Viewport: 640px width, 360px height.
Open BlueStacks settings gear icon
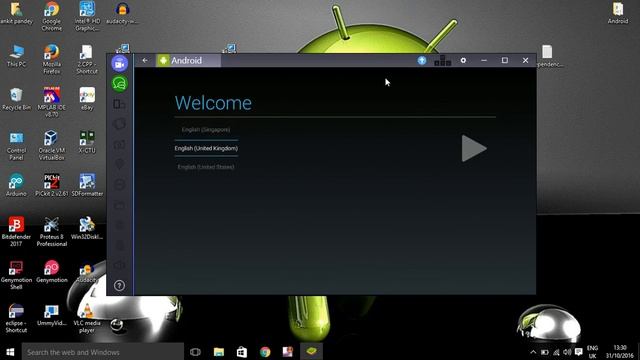pyautogui.click(x=463, y=60)
